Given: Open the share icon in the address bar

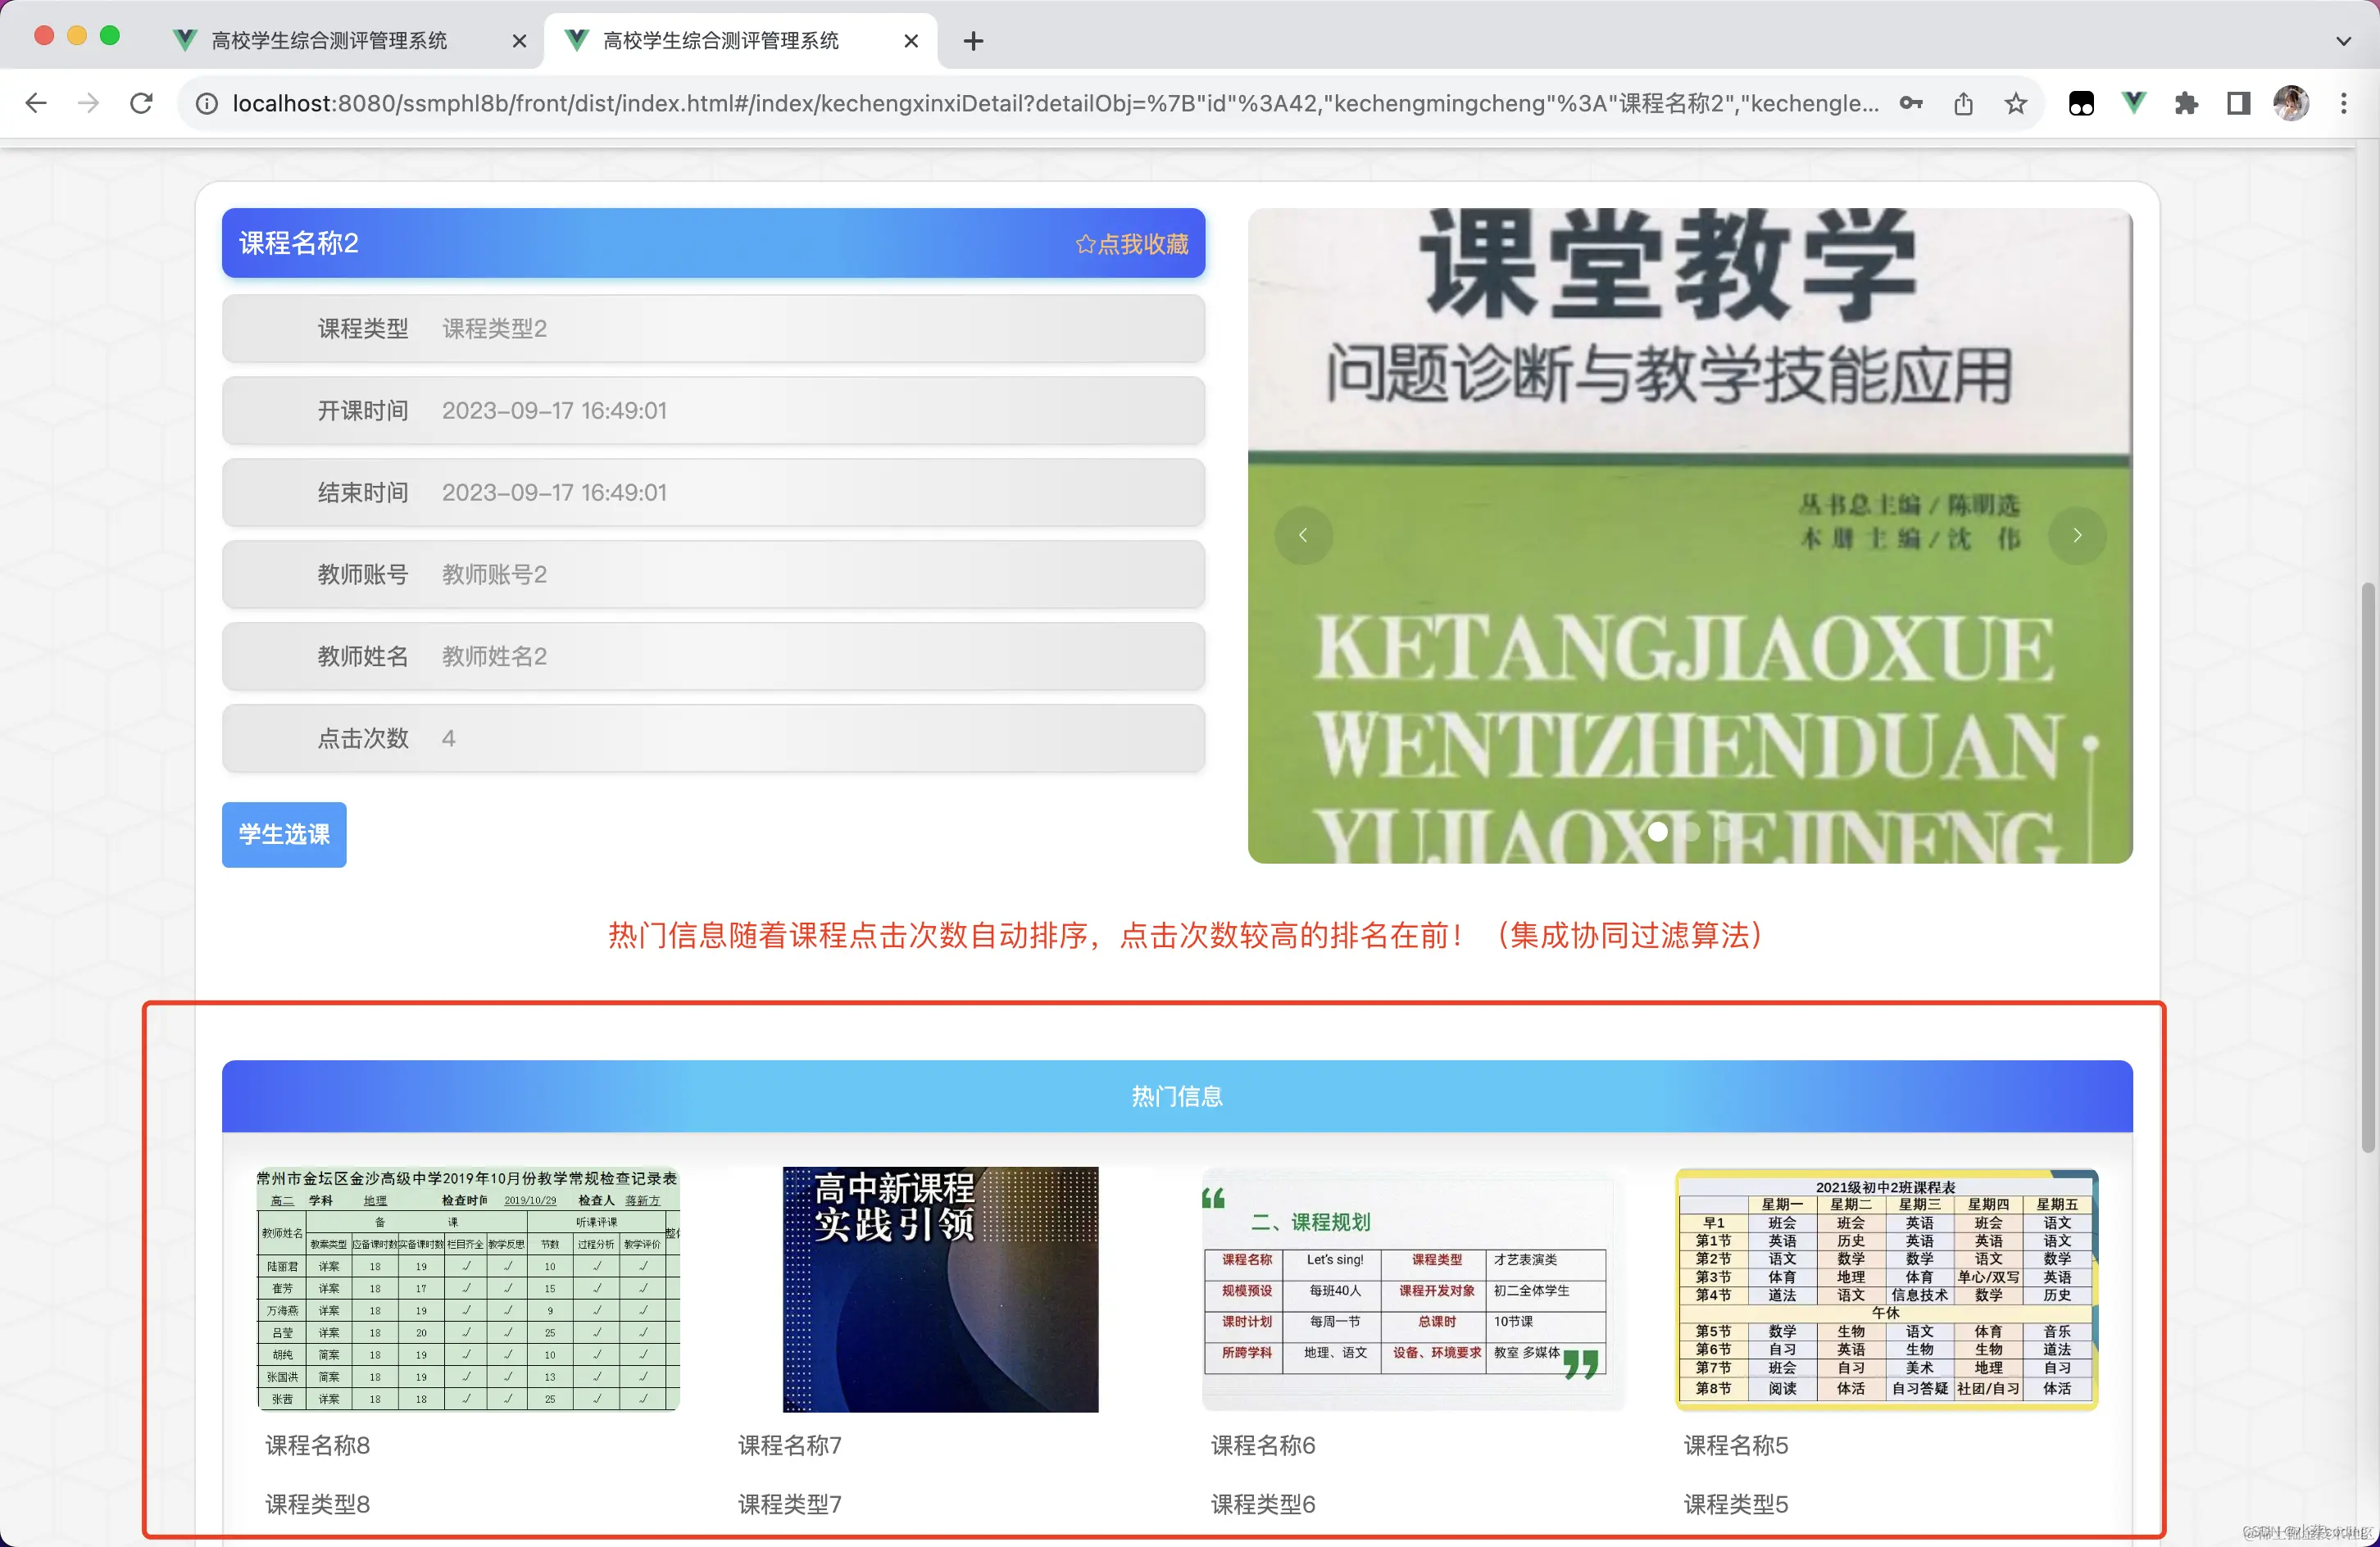Looking at the screenshot, I should (x=1963, y=103).
